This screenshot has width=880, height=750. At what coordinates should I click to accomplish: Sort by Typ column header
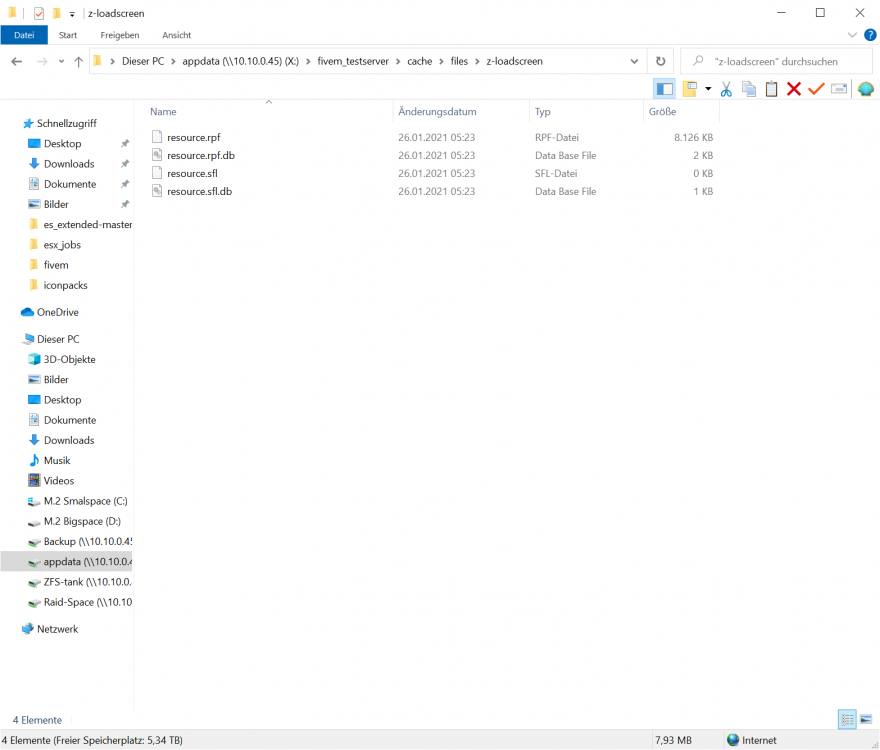(543, 112)
